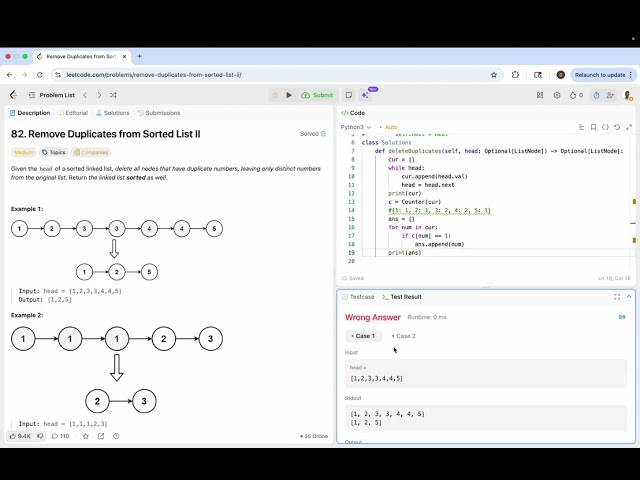This screenshot has width=640, height=480.
Task: Switch to the Solutions tab
Action: [113, 113]
